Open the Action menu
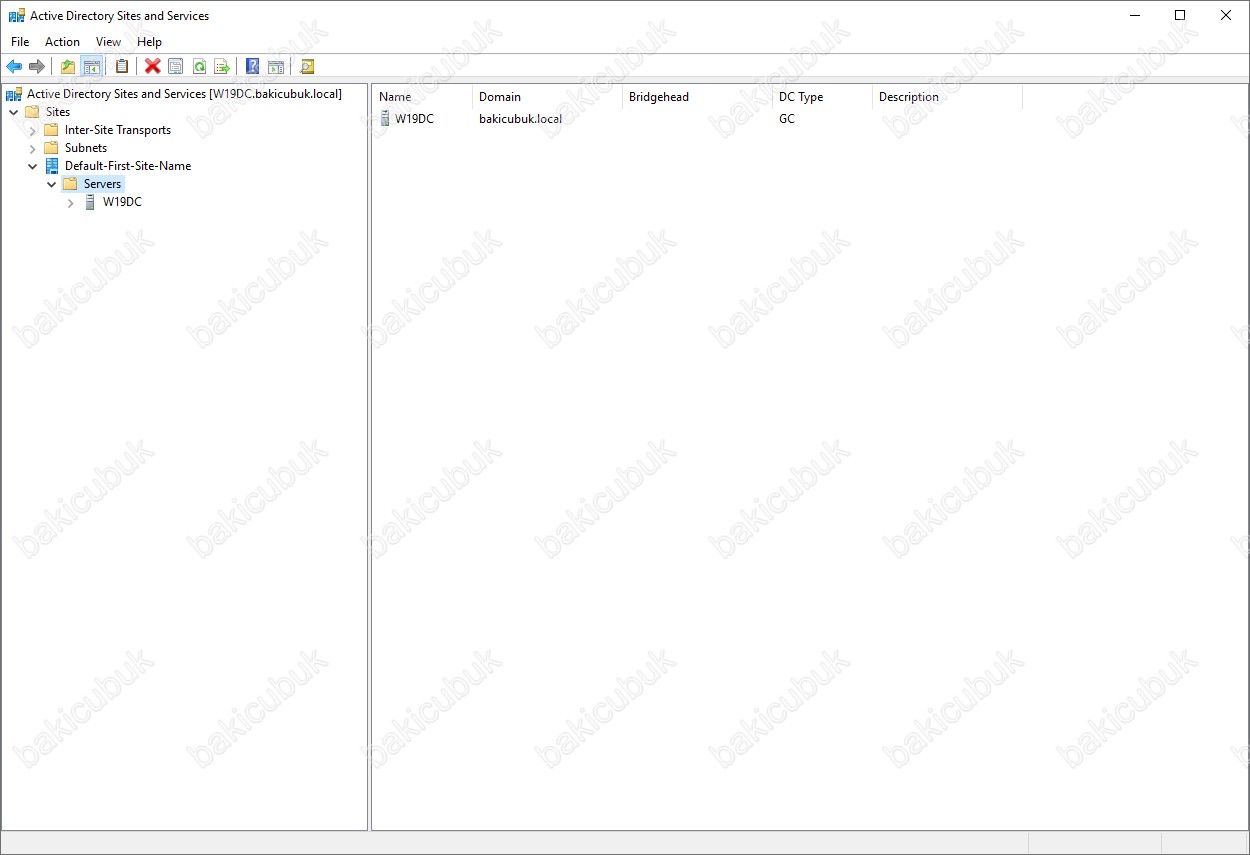This screenshot has width=1250, height=855. coord(62,42)
